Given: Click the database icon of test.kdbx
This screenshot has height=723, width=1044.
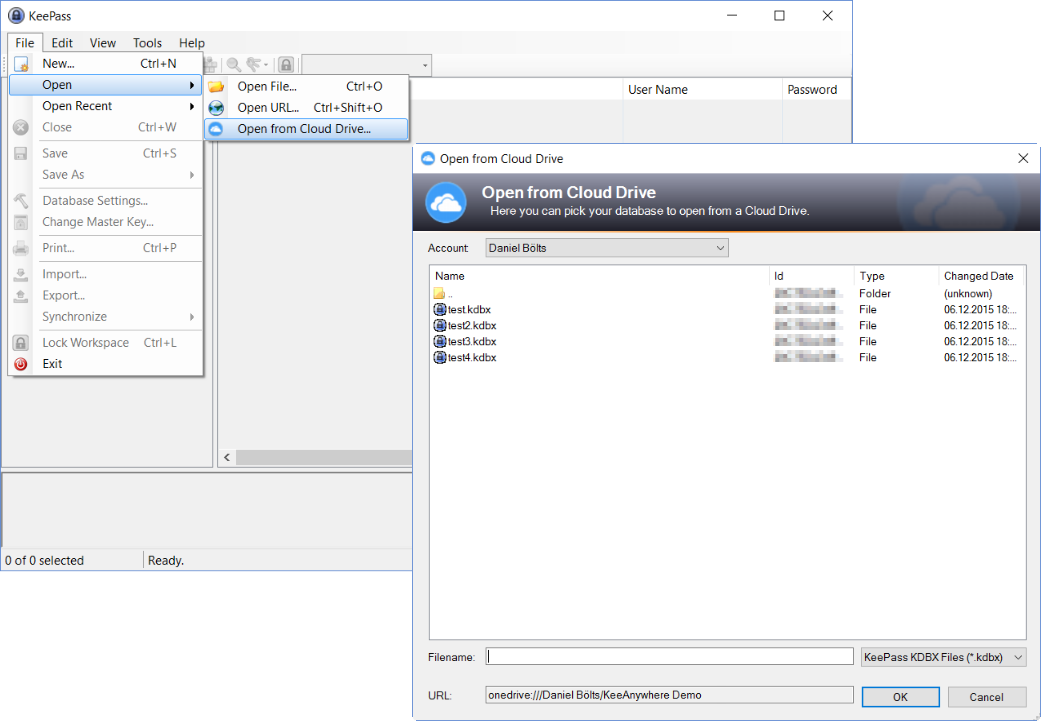Looking at the screenshot, I should click(x=439, y=310).
